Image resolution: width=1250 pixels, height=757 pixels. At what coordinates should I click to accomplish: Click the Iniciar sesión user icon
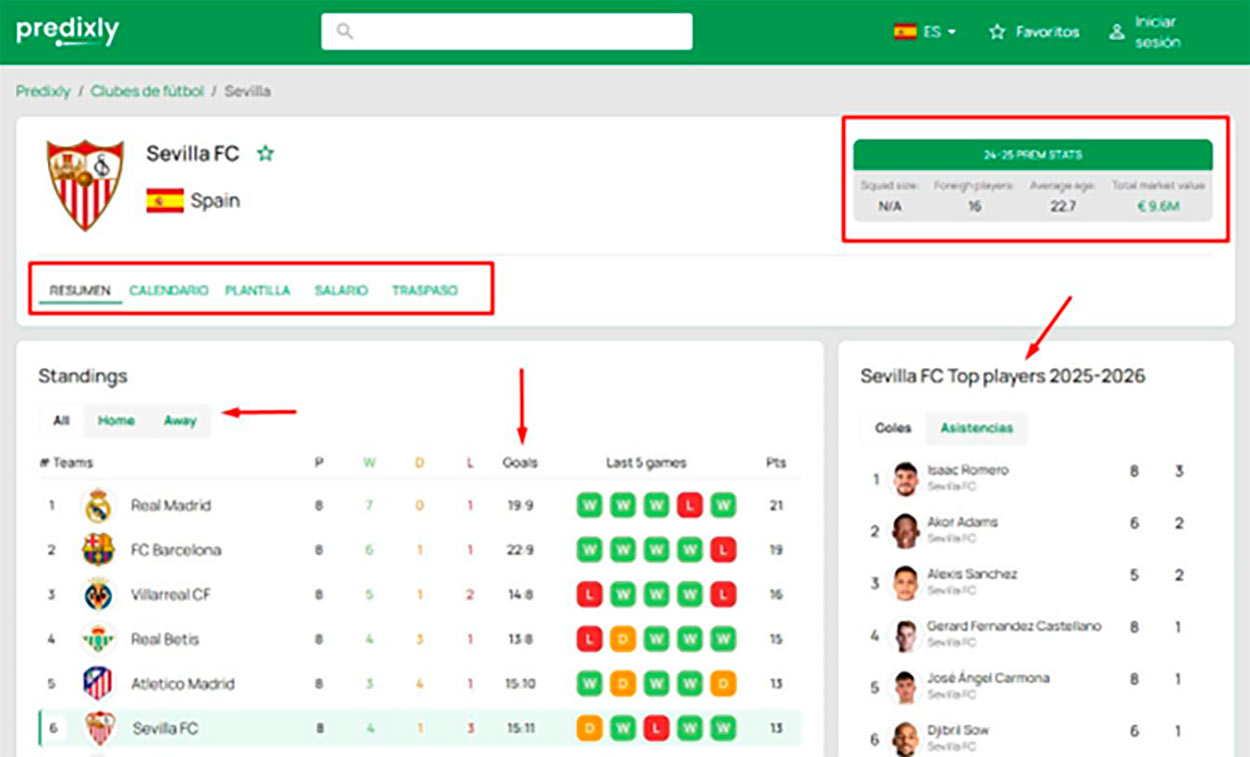1117,32
